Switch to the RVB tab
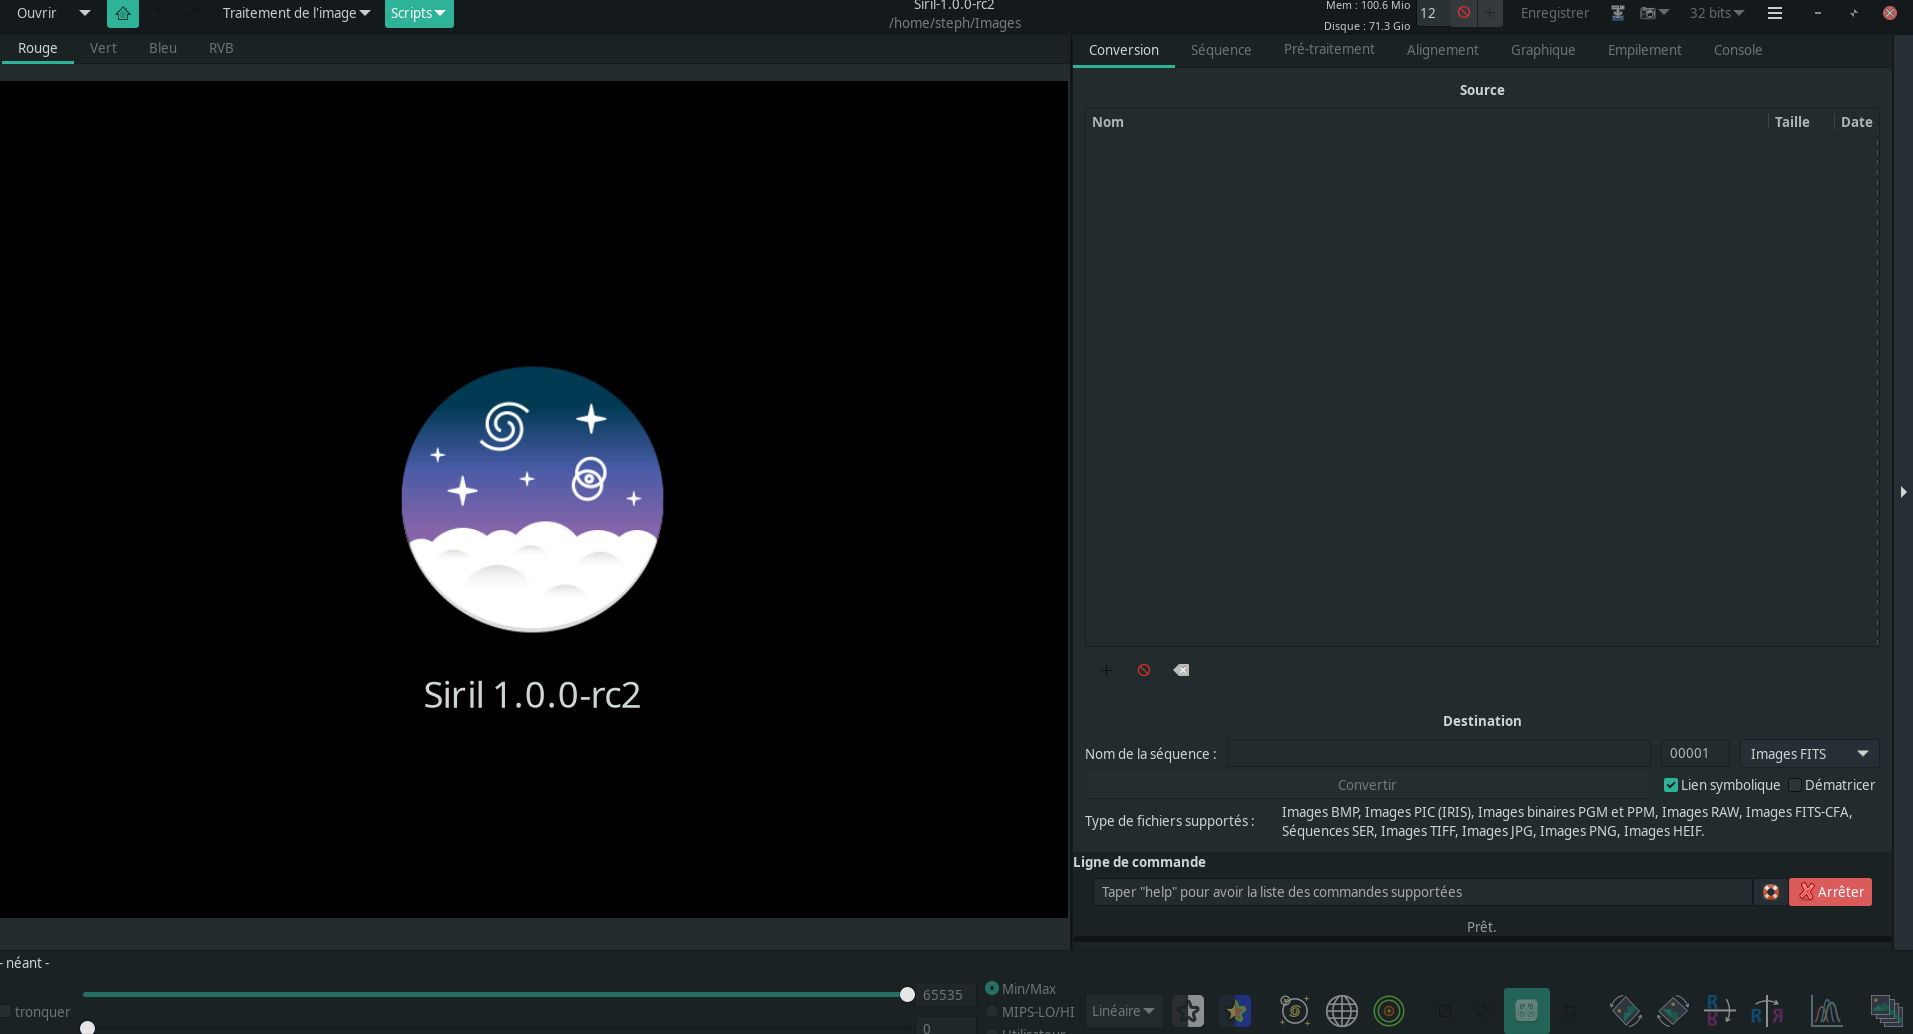Image resolution: width=1913 pixels, height=1034 pixels. (x=221, y=48)
